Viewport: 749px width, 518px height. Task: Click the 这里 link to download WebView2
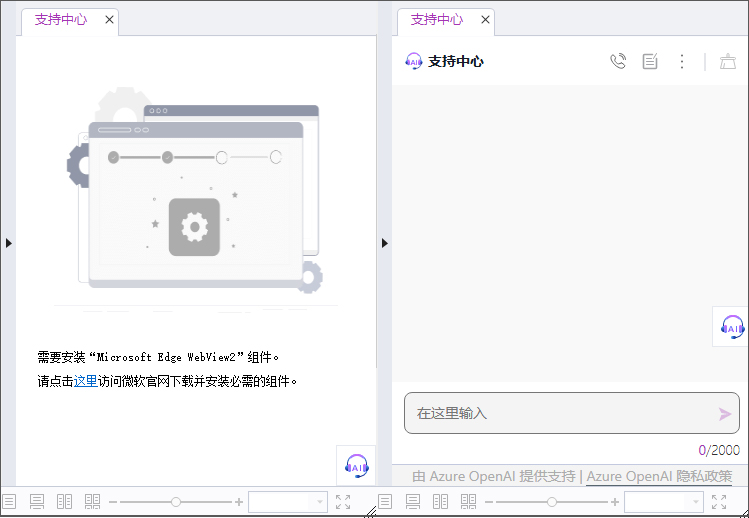pyautogui.click(x=85, y=381)
